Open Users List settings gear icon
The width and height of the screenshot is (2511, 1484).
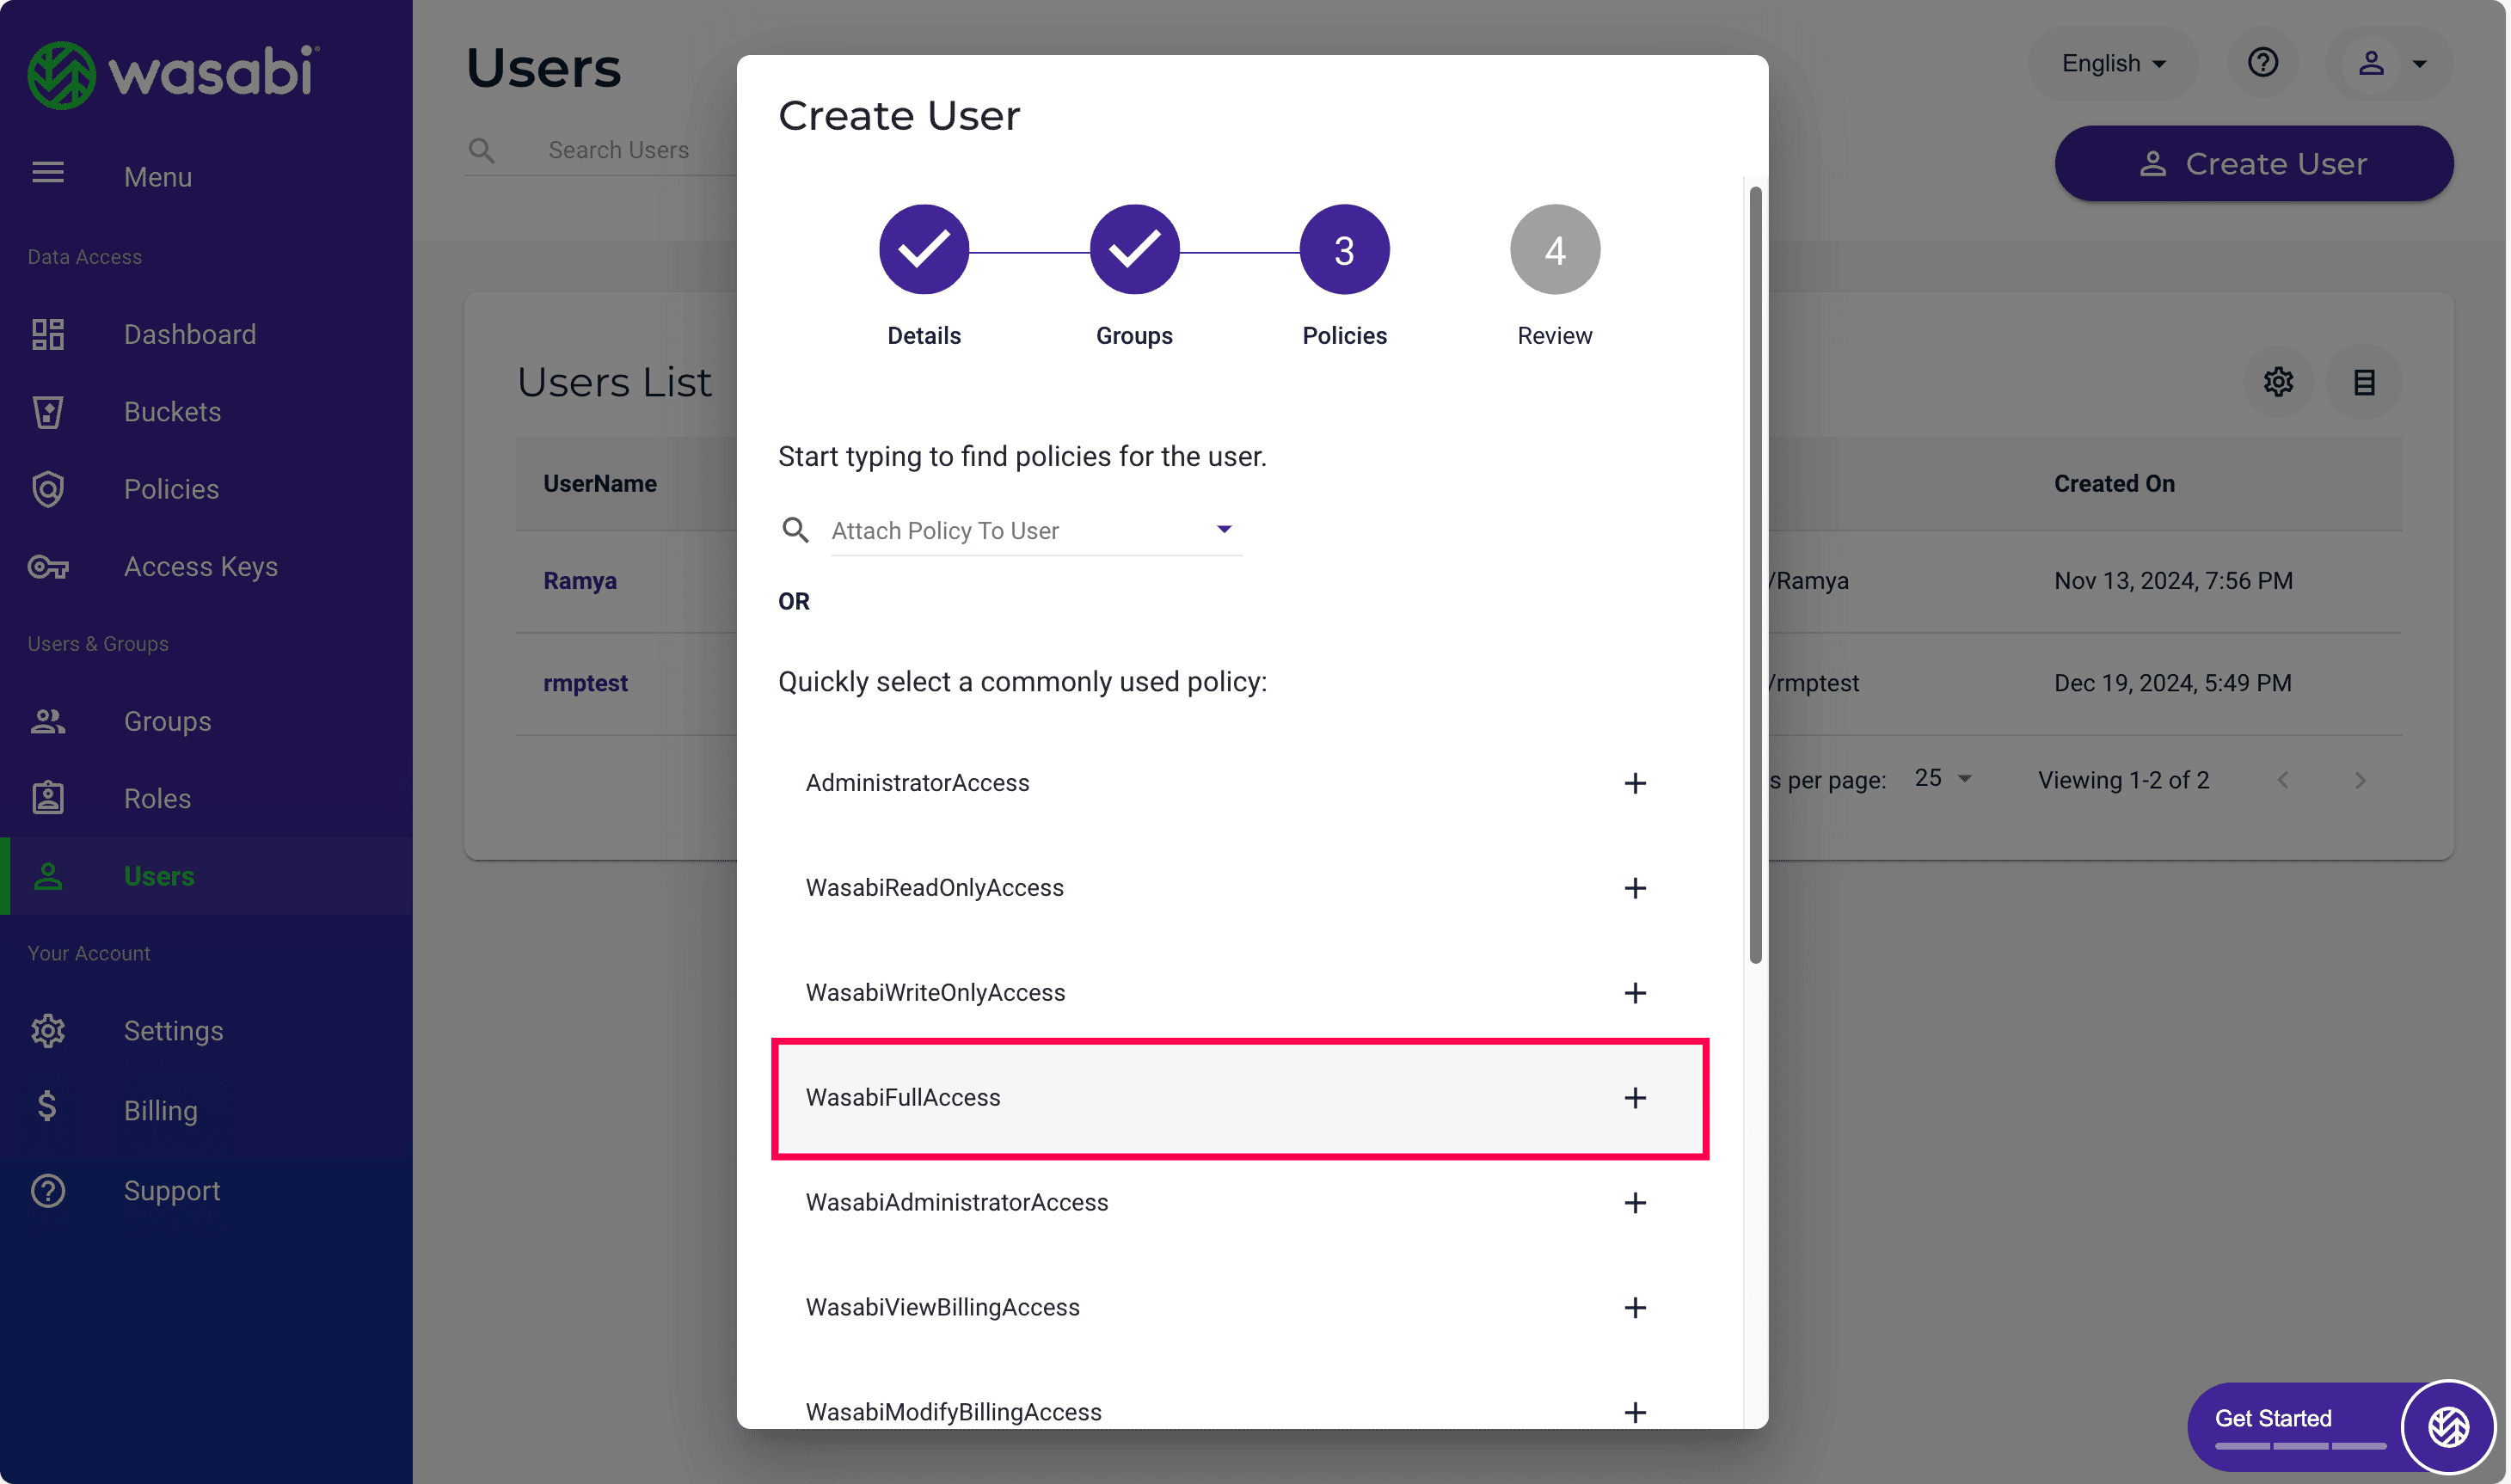2277,382
